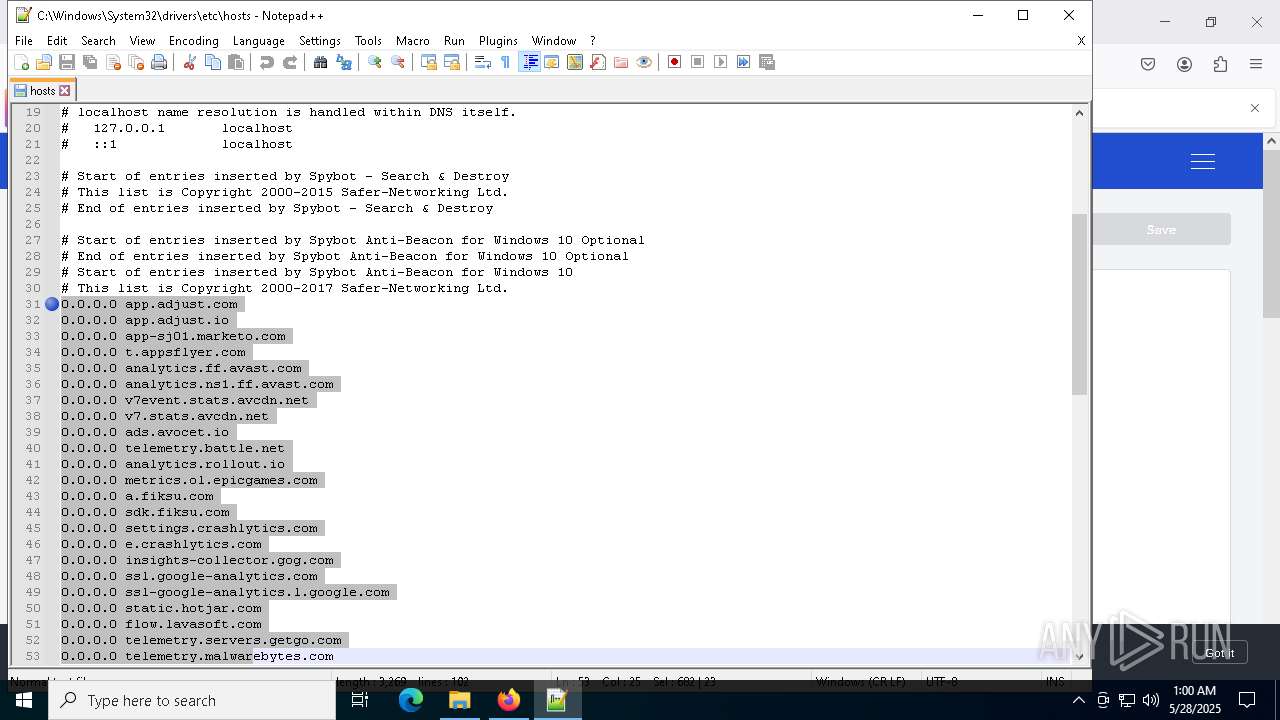Screen dimensions: 1280x720
Task: Open the Window menu
Action: (553, 41)
